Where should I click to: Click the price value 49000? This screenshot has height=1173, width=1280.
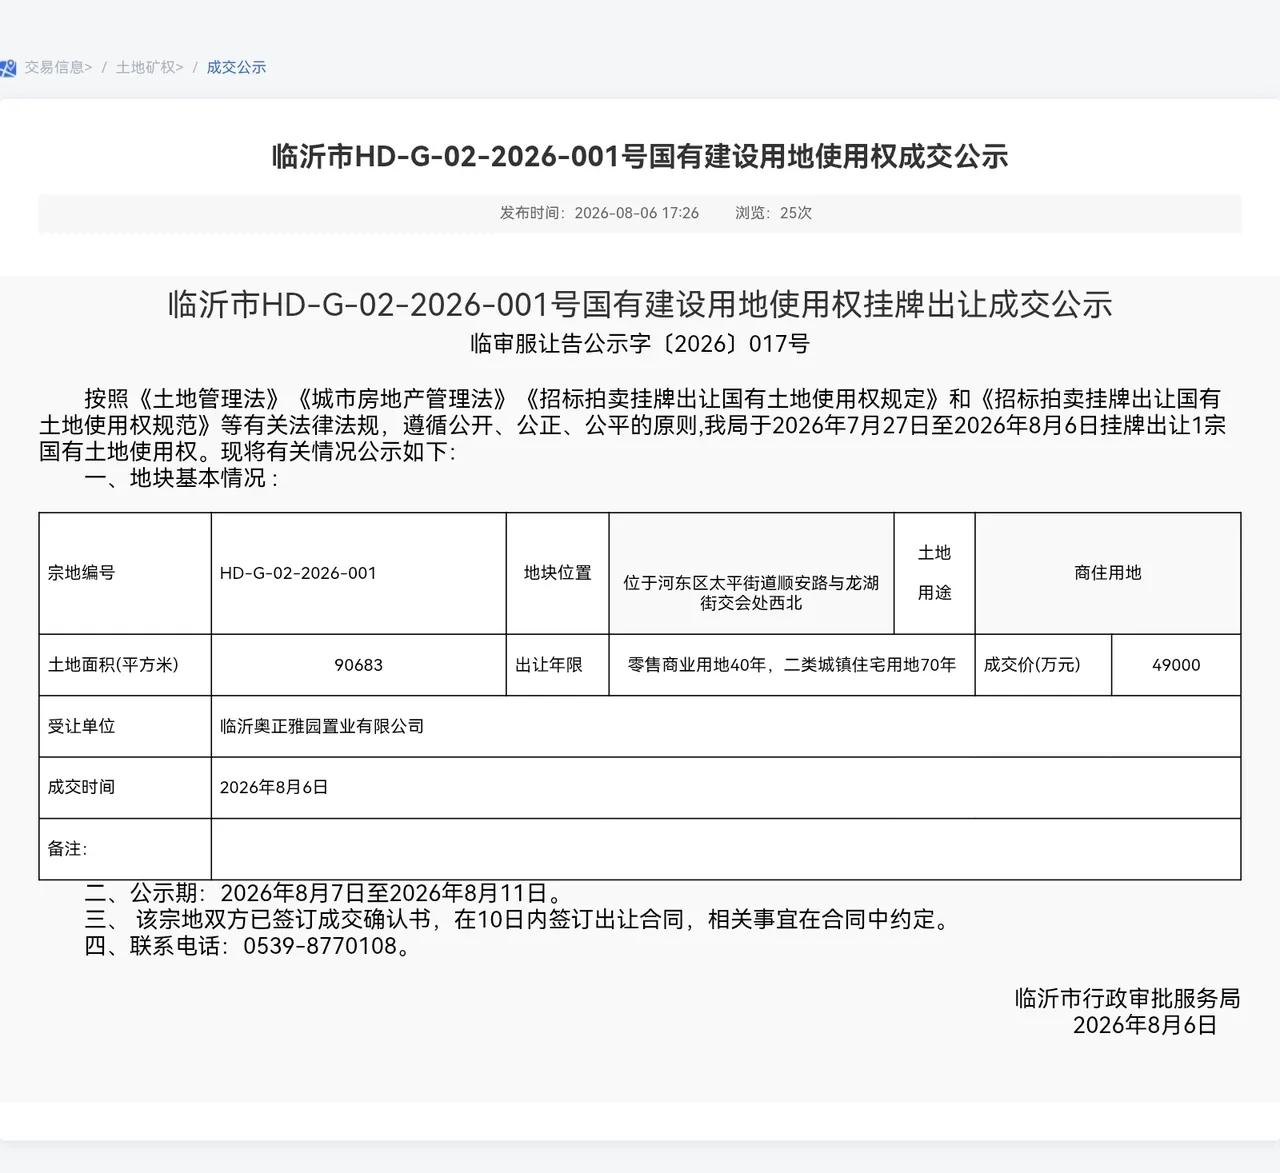(1176, 665)
